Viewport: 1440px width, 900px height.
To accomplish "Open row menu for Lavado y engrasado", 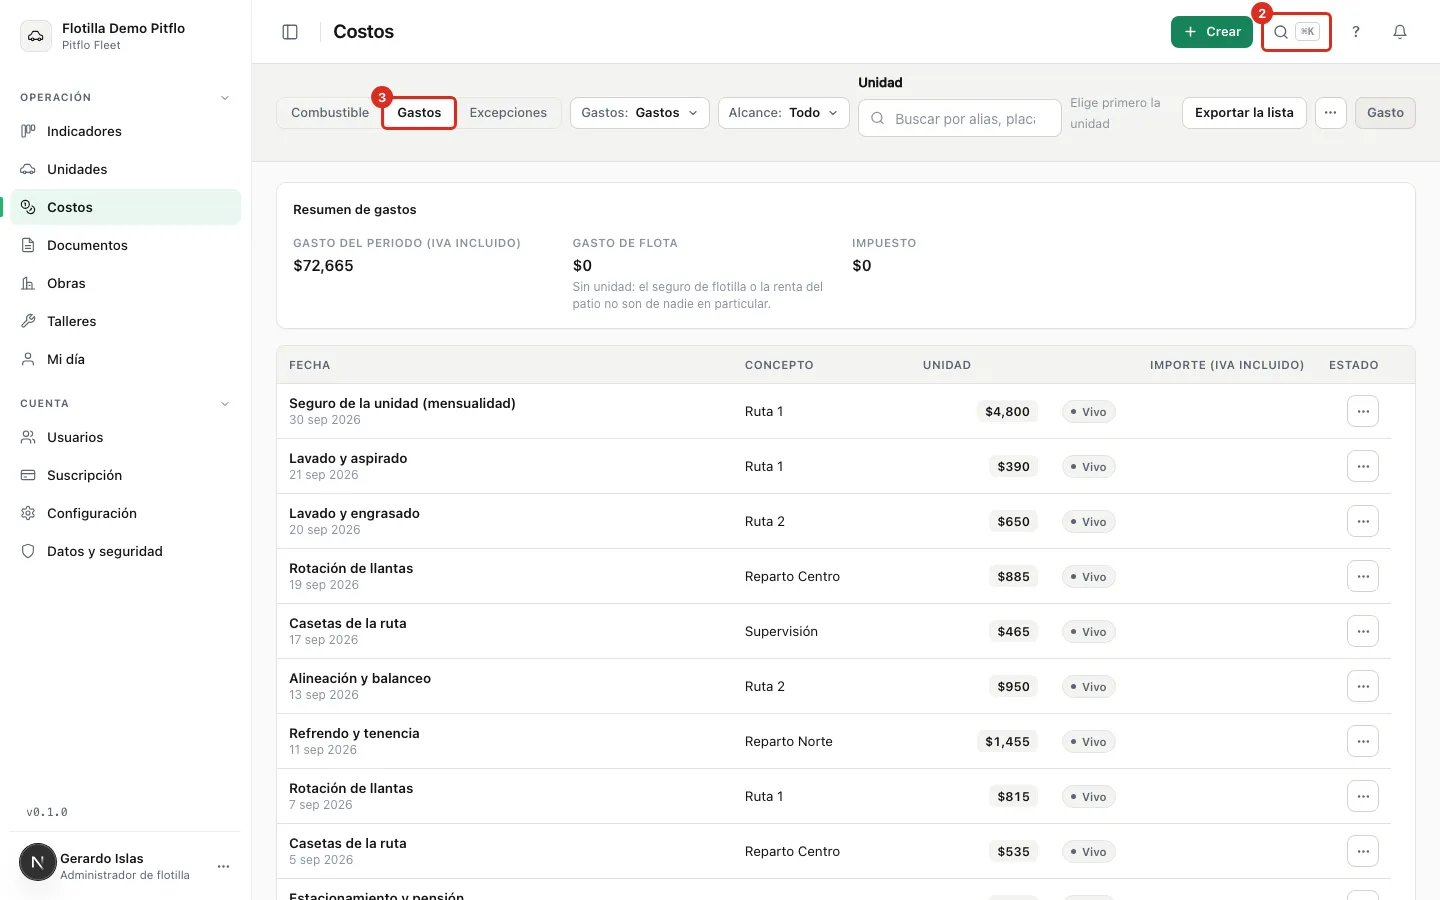I will [x=1363, y=521].
